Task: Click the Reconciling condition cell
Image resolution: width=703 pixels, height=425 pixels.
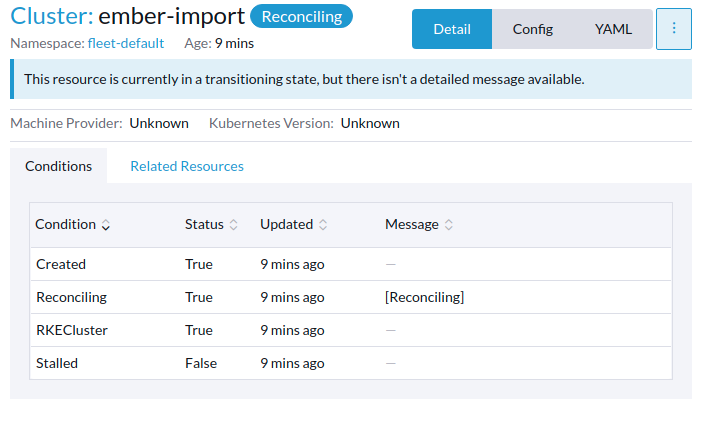Action: pyautogui.click(x=71, y=297)
